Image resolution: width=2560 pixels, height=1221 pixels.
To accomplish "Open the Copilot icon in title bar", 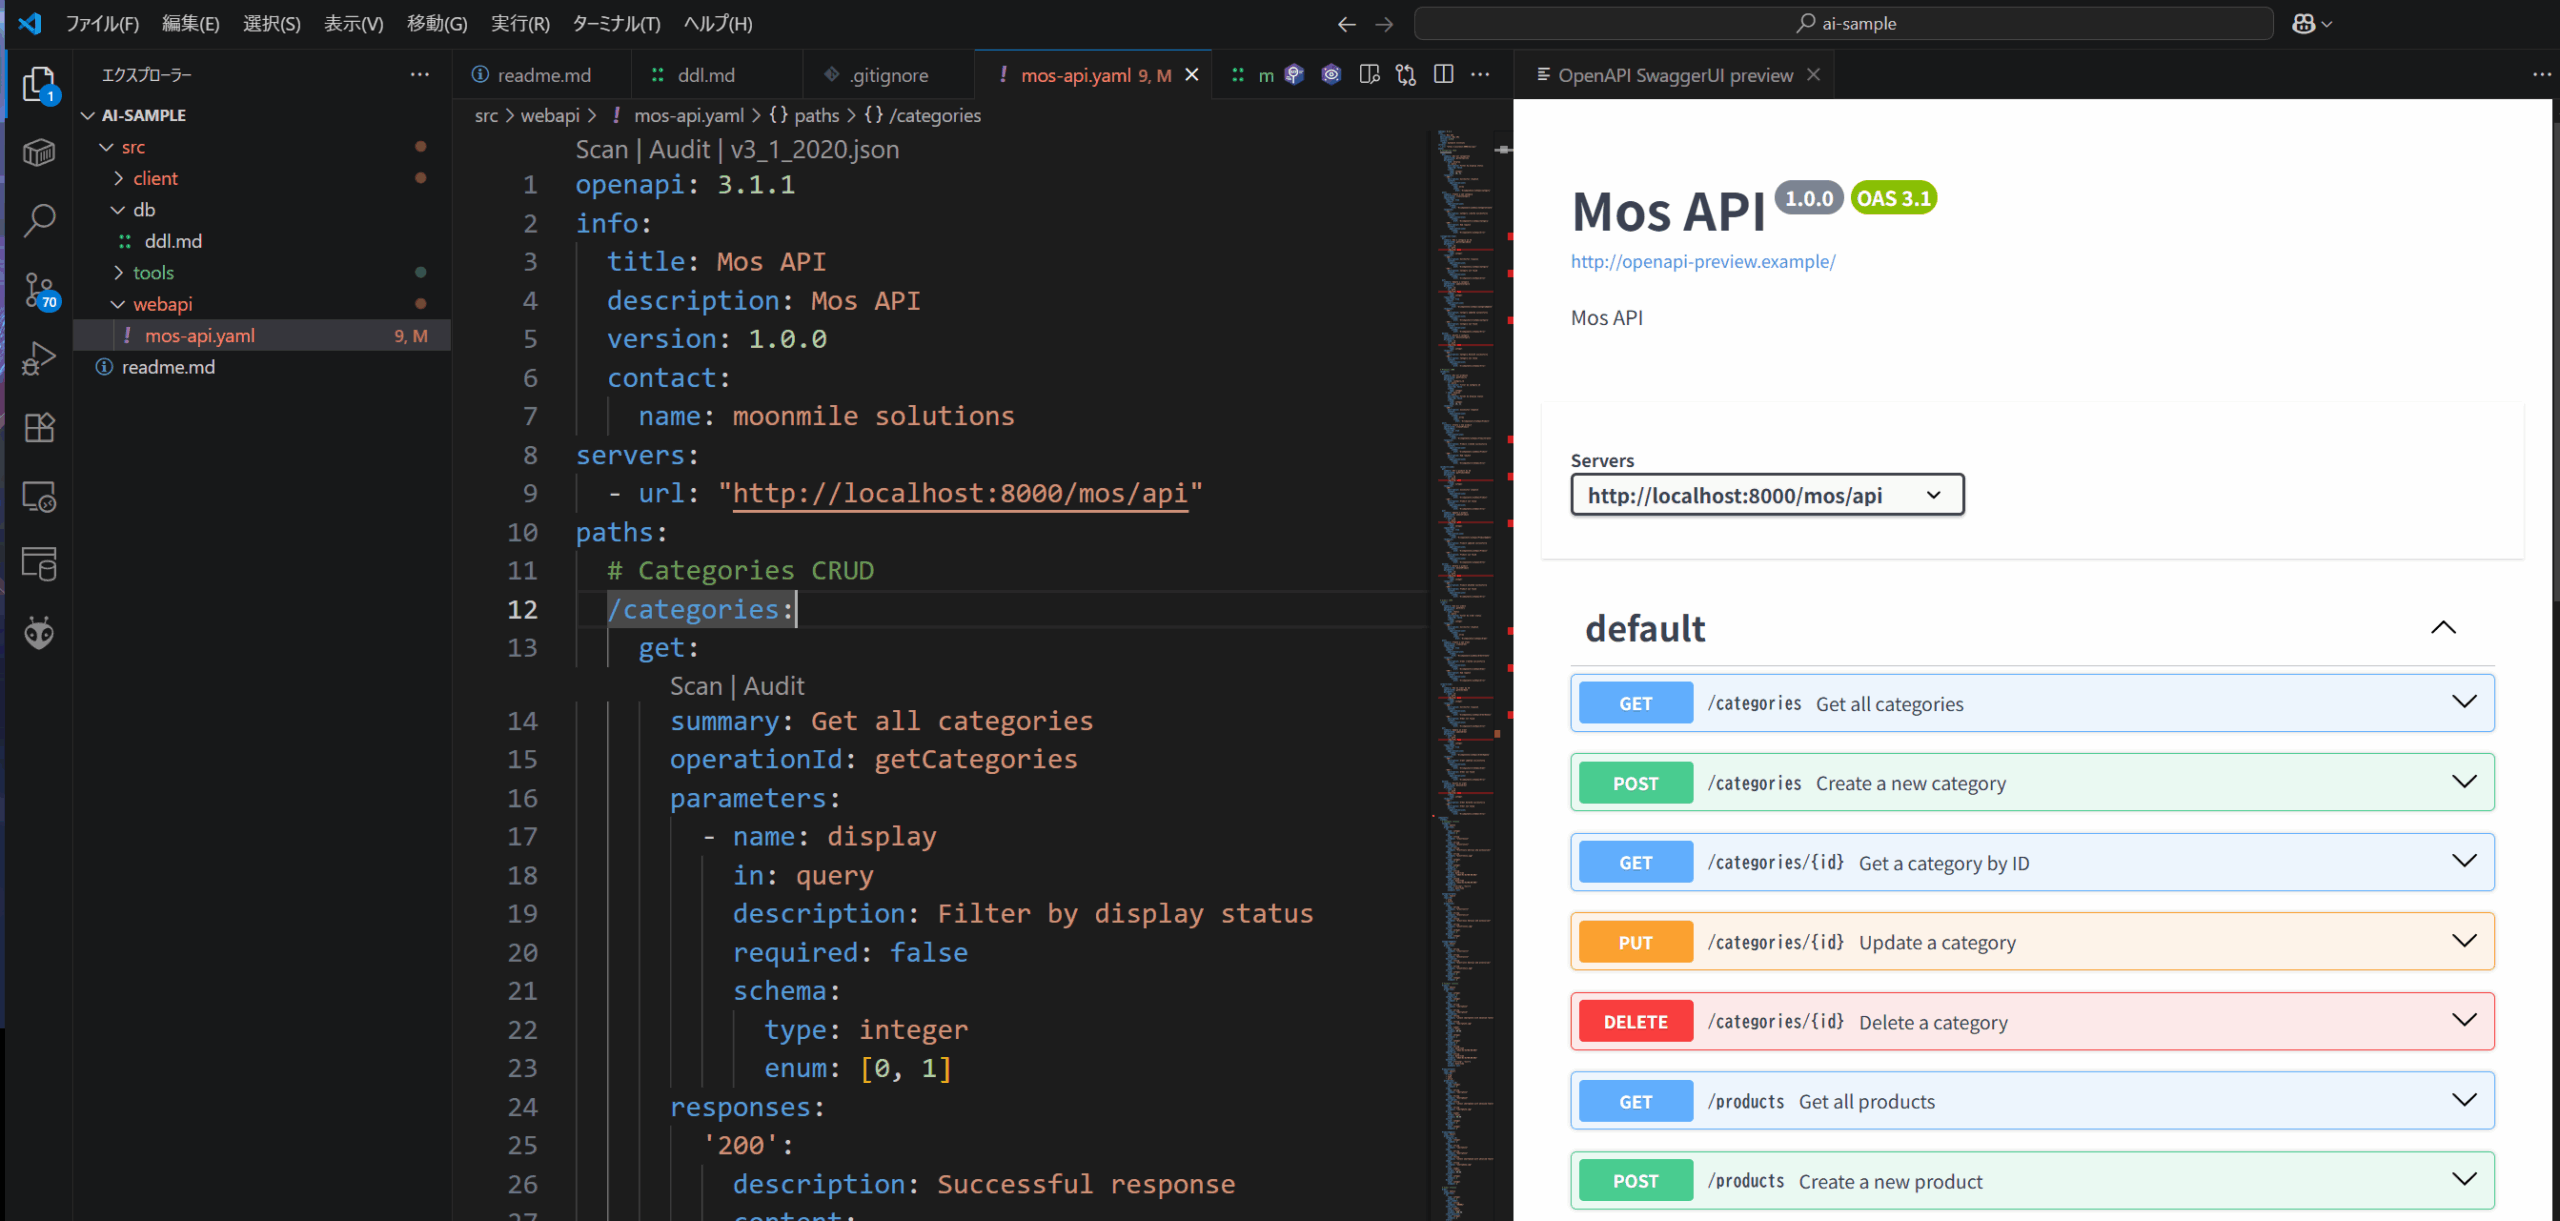I will [x=2304, y=23].
